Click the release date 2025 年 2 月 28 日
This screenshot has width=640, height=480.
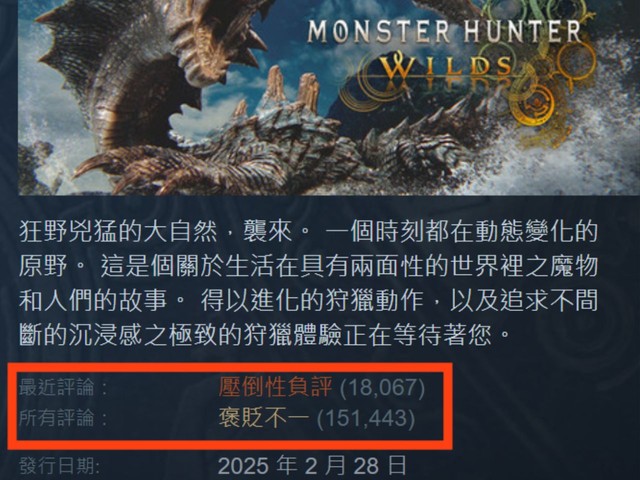[312, 465]
